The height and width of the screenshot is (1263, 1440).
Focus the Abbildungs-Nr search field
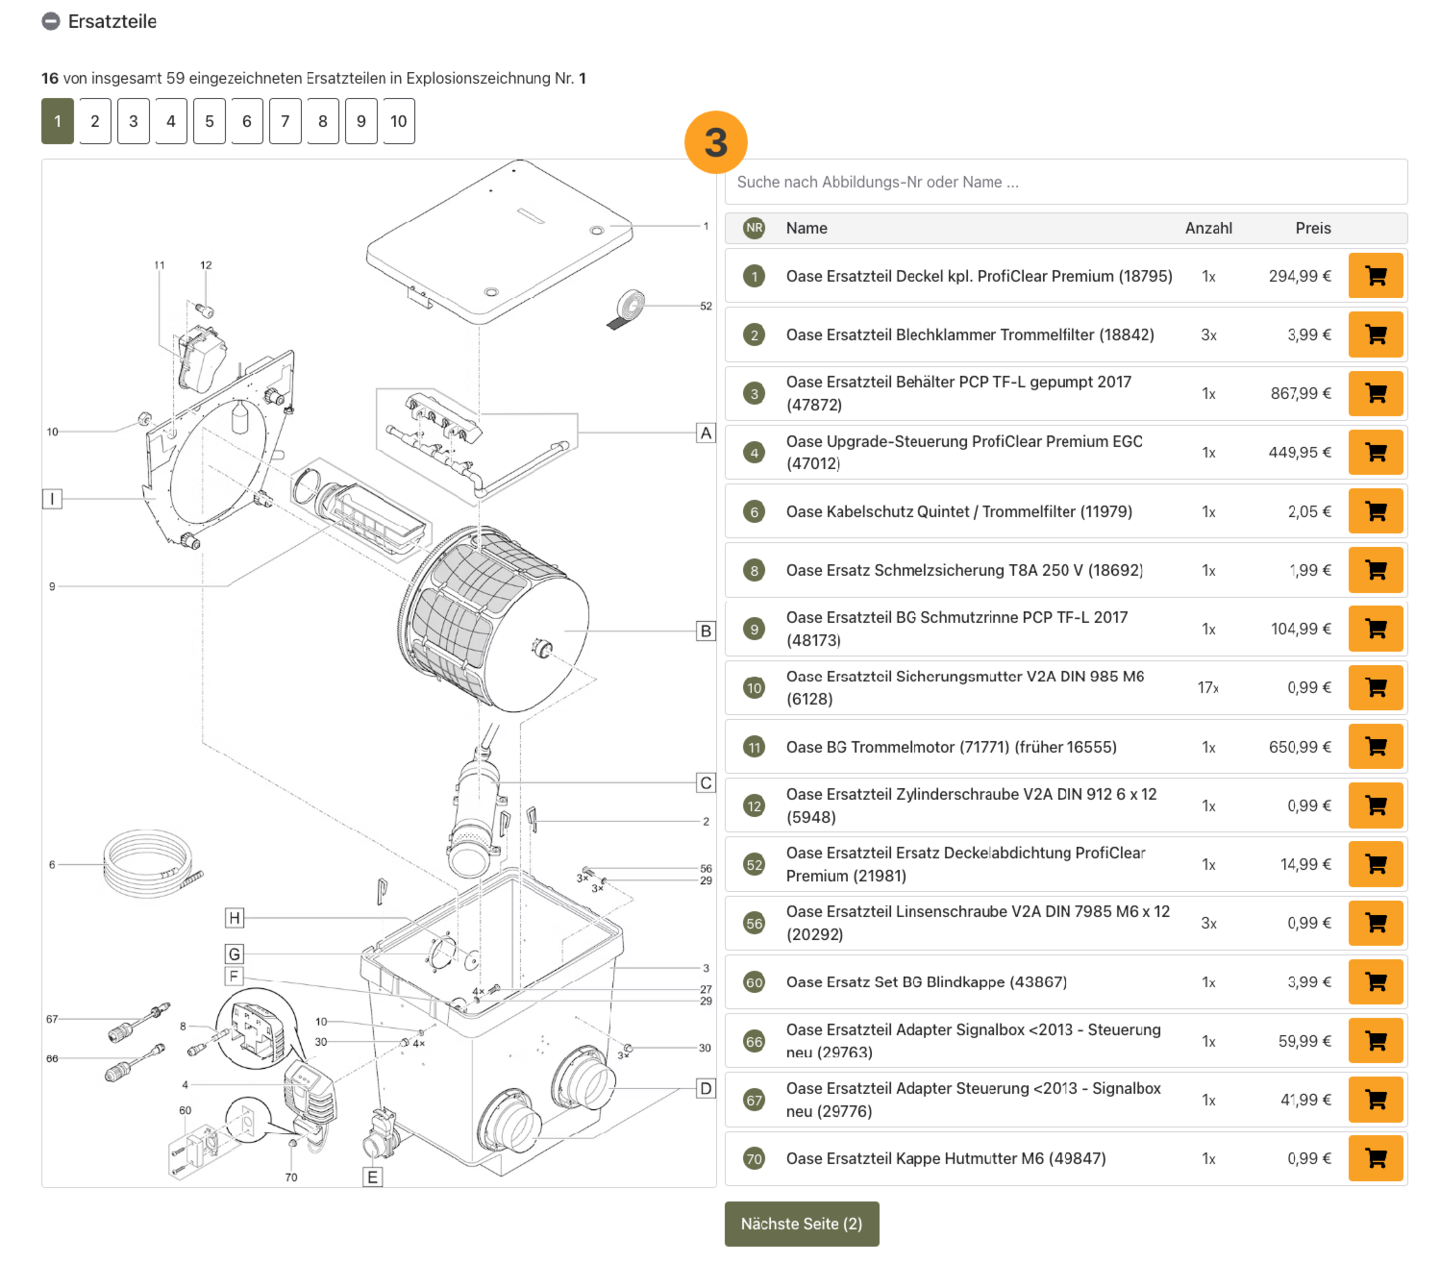point(1065,182)
